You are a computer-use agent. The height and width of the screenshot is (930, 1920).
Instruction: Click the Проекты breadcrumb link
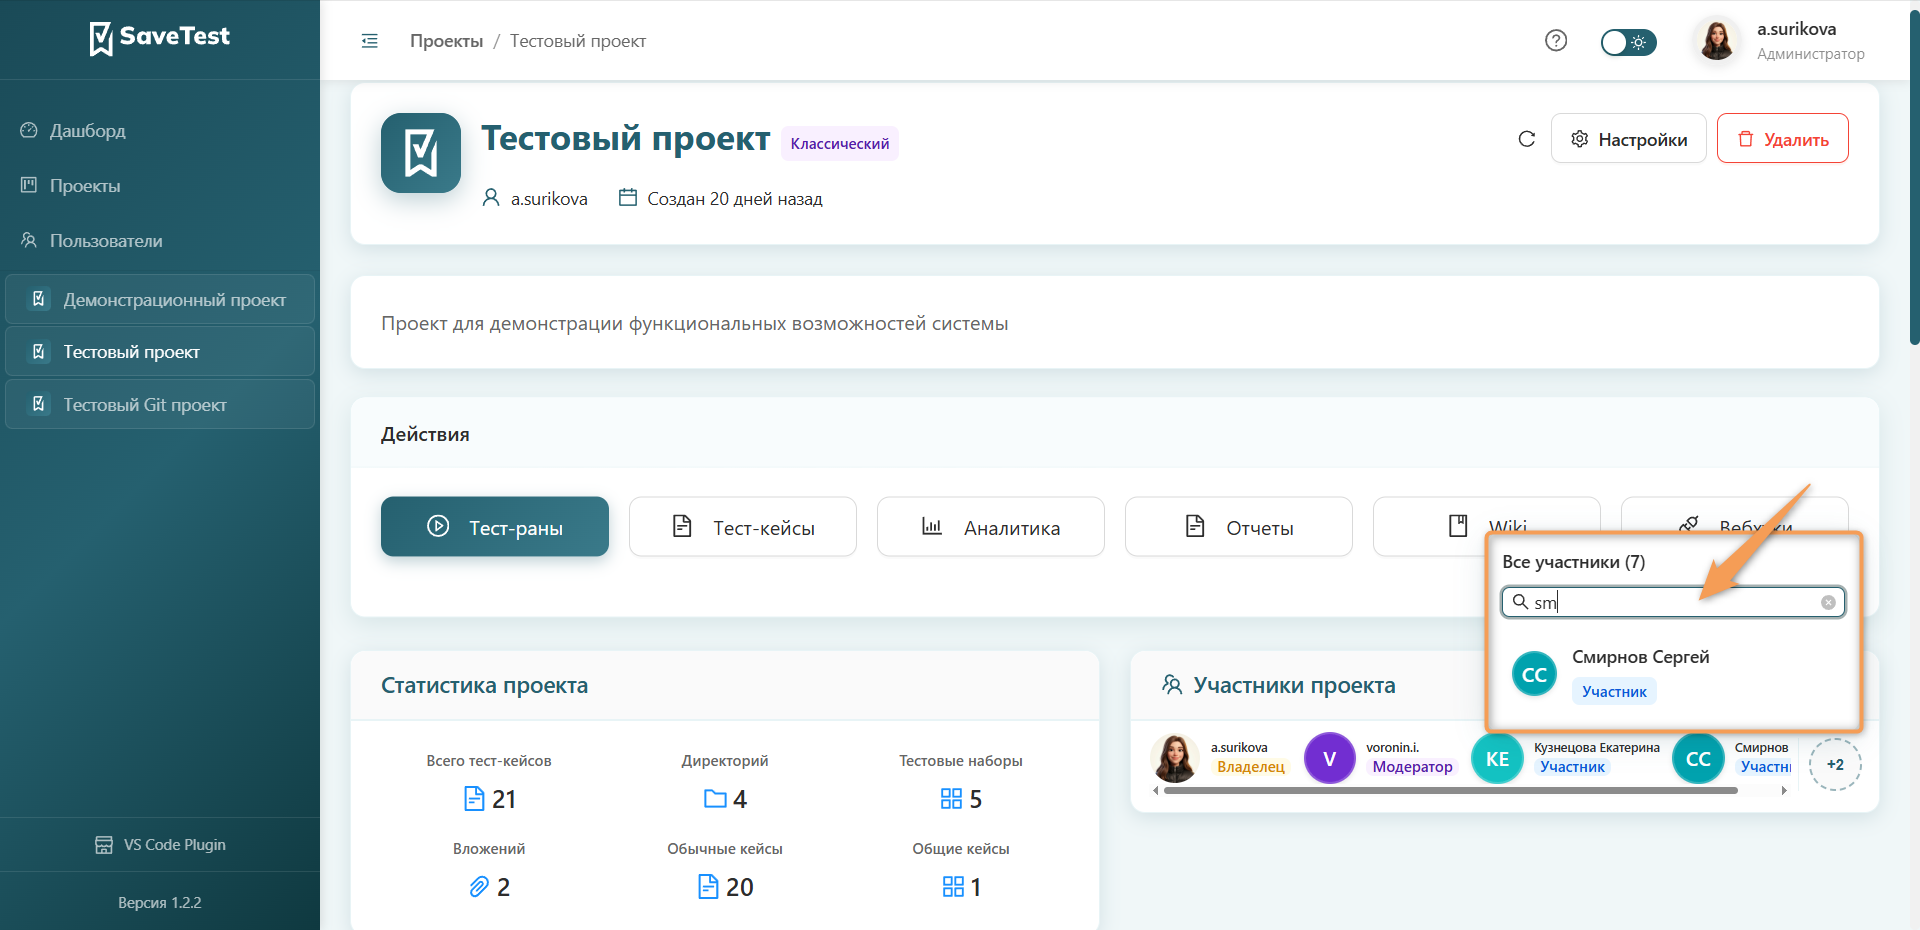pyautogui.click(x=446, y=41)
